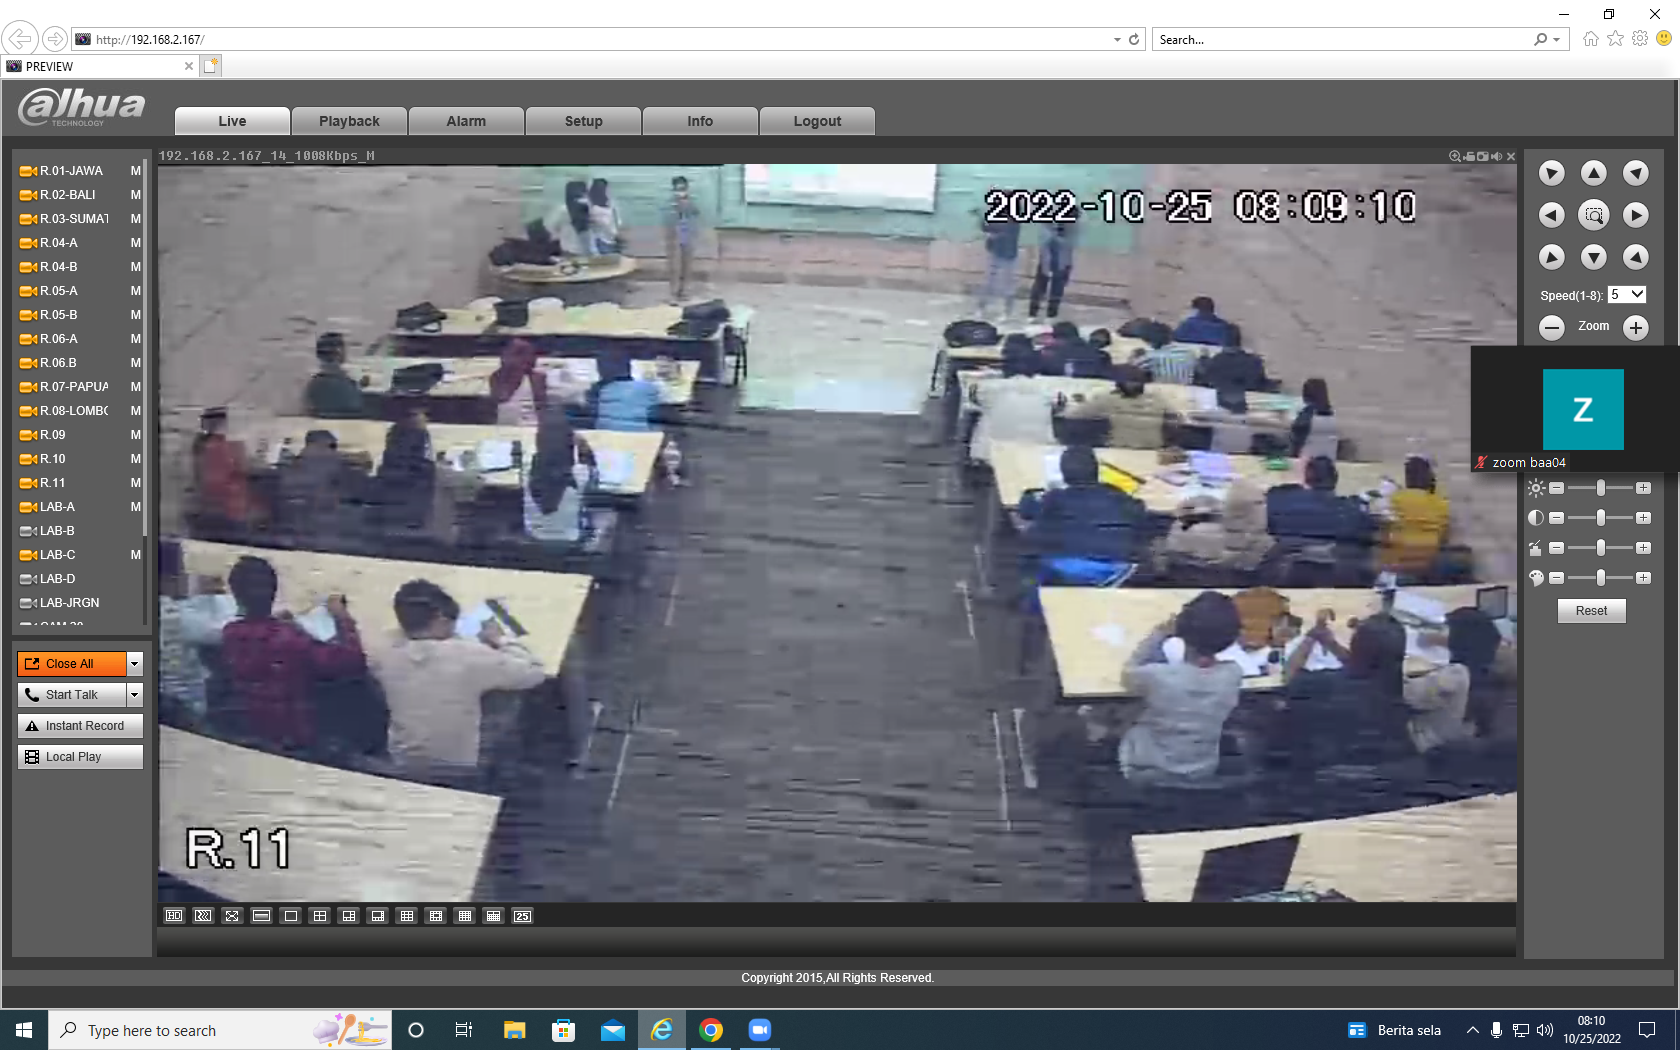Show hidden system tray icons
This screenshot has width=1680, height=1050.
pyautogui.click(x=1472, y=1030)
